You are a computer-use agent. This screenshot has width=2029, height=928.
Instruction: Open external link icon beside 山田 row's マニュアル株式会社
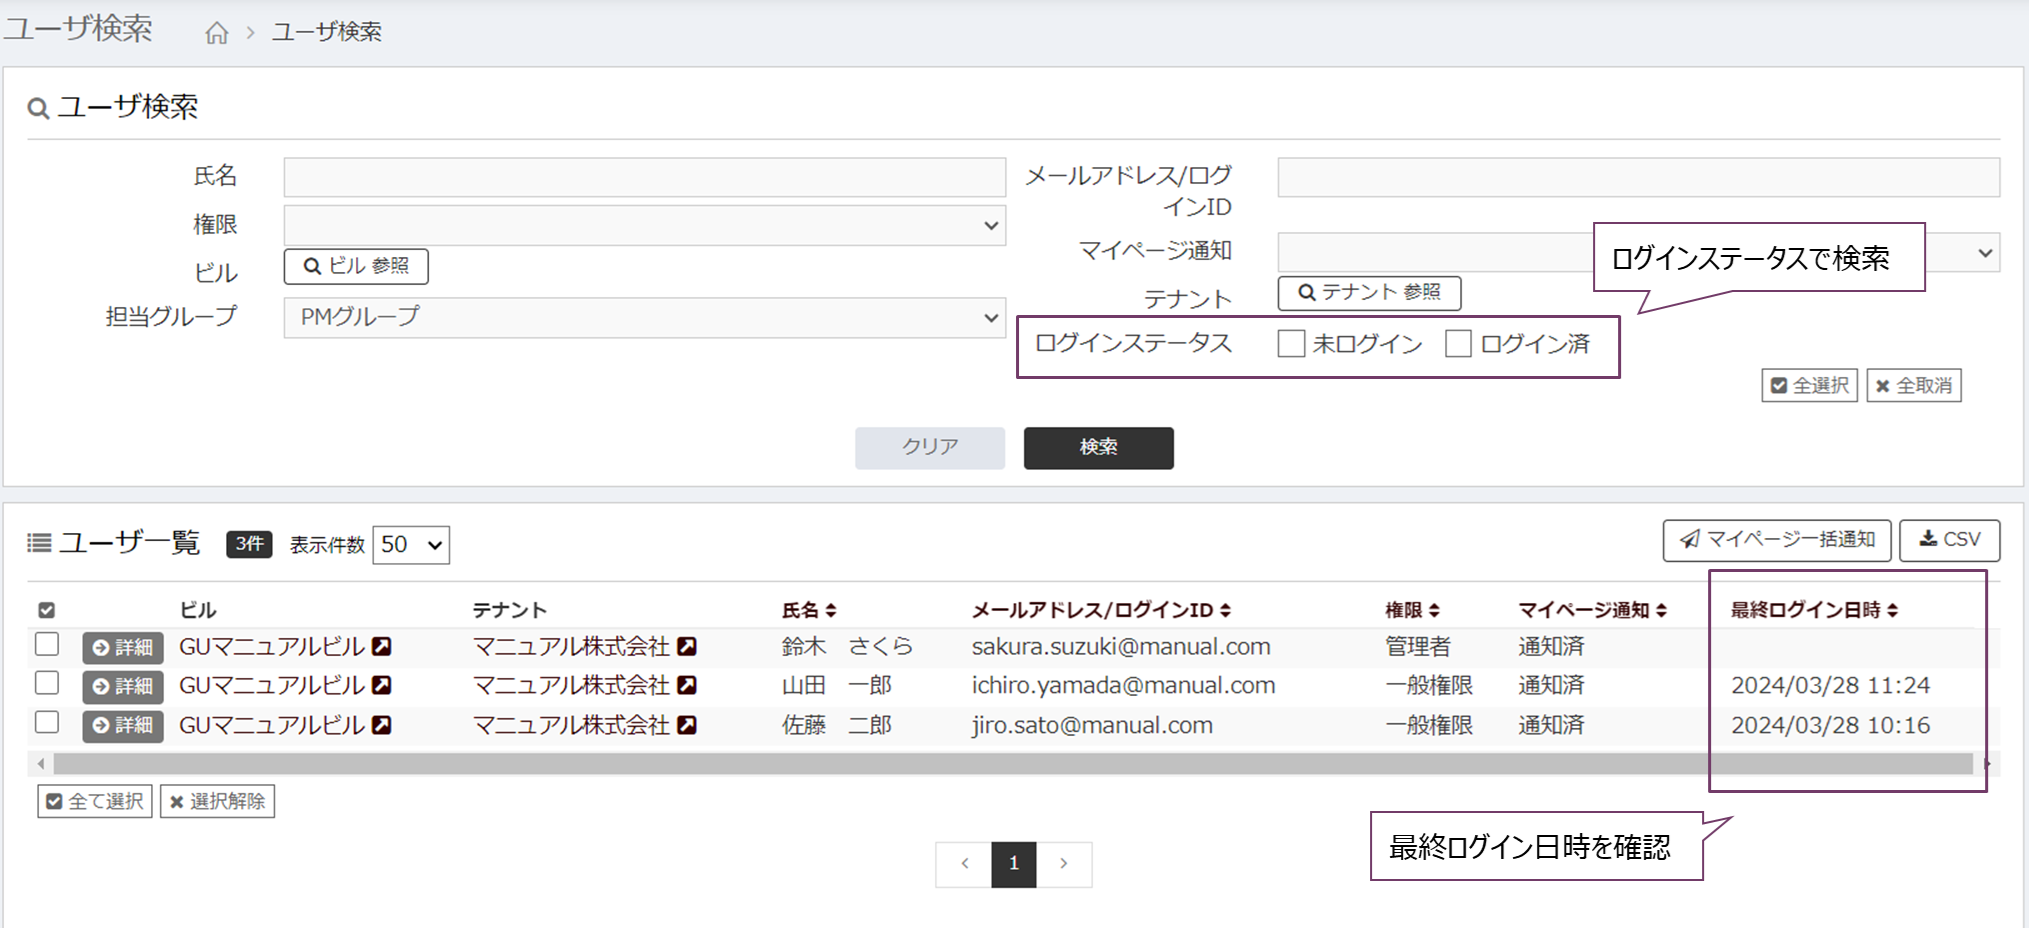[687, 686]
